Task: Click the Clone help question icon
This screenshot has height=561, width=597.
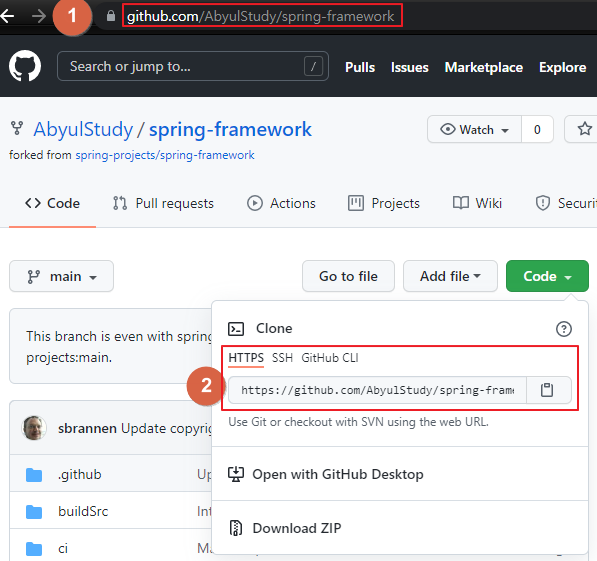Action: 564,329
